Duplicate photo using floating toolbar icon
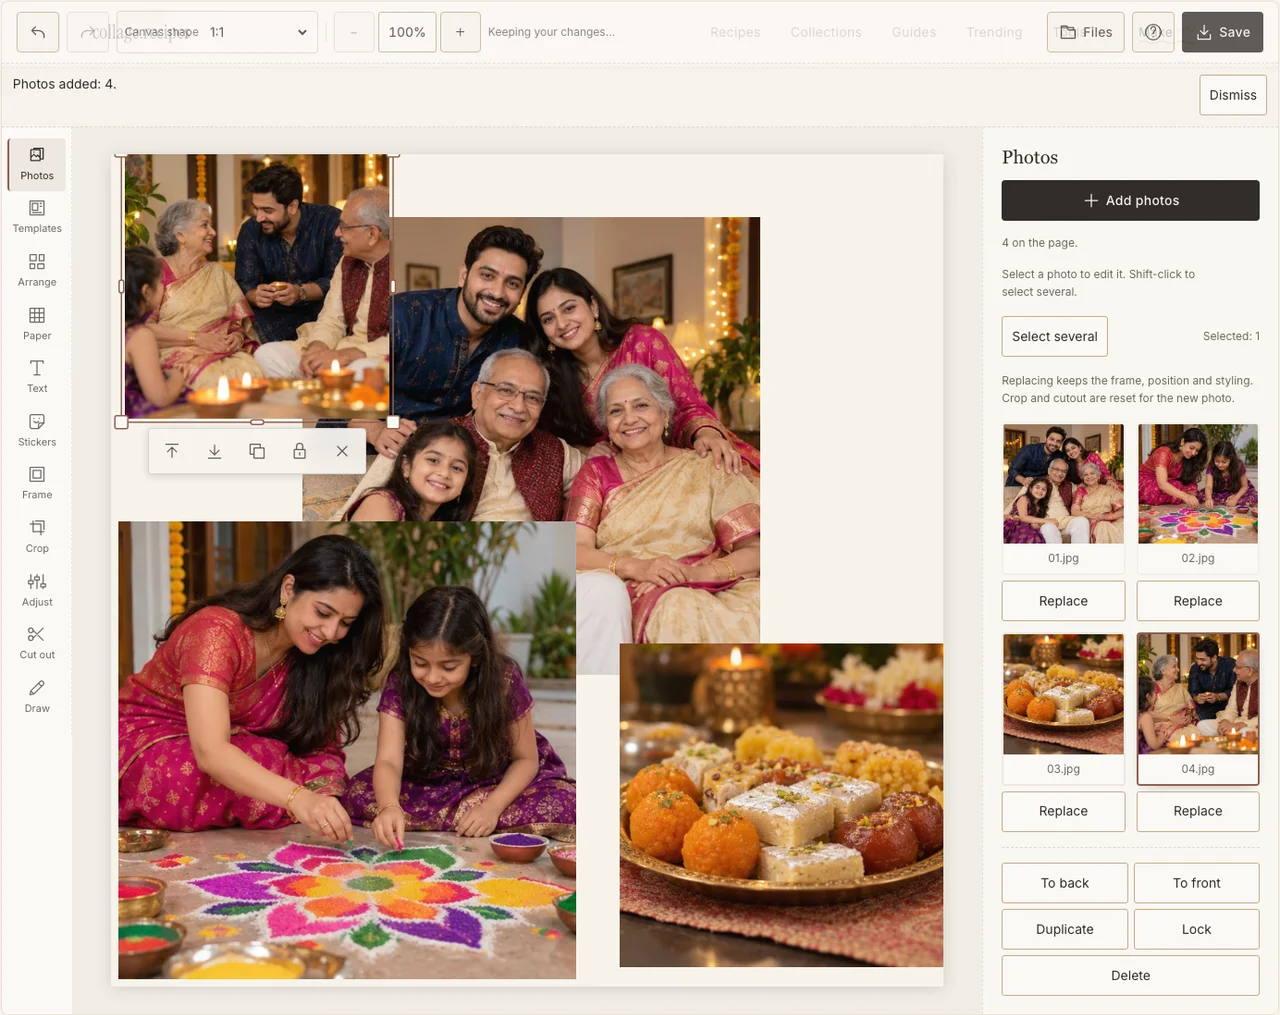 point(257,451)
